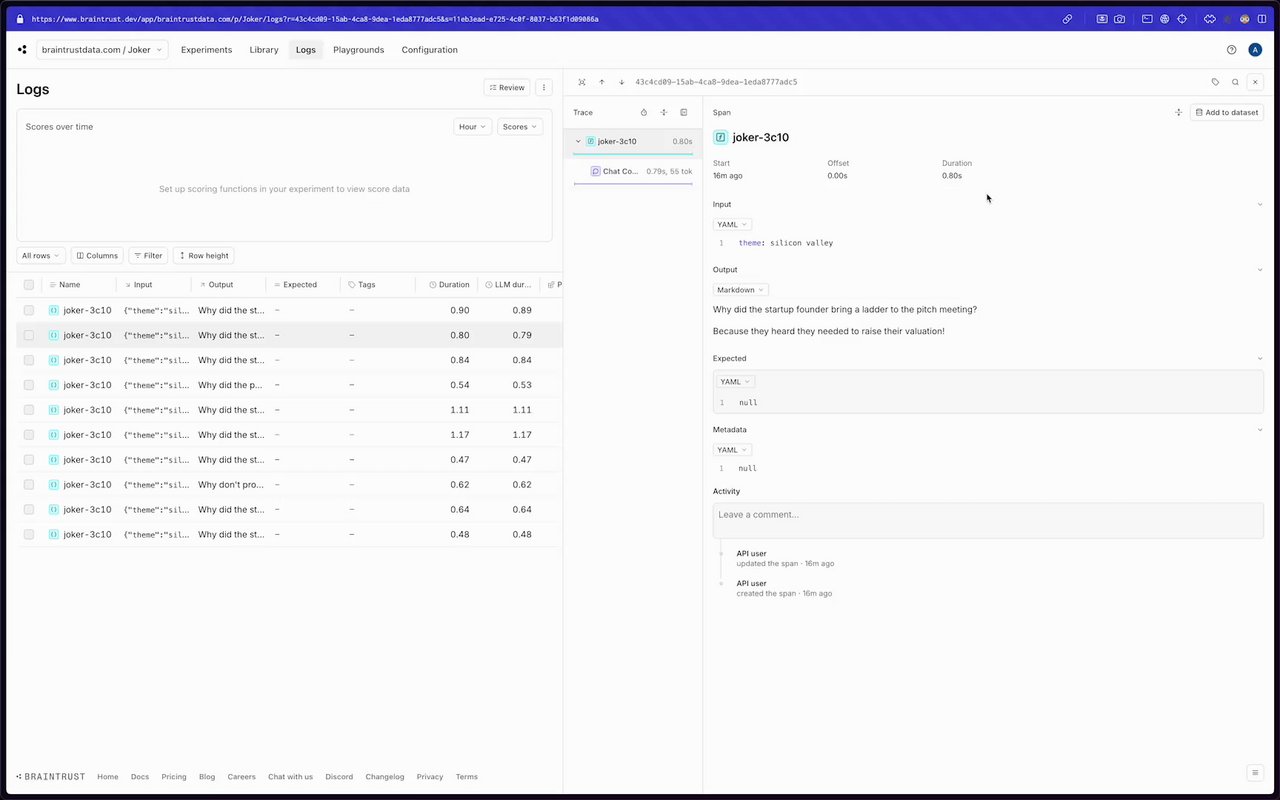
Task: Click the browser globe icon in the toolbar
Action: coord(1164,19)
